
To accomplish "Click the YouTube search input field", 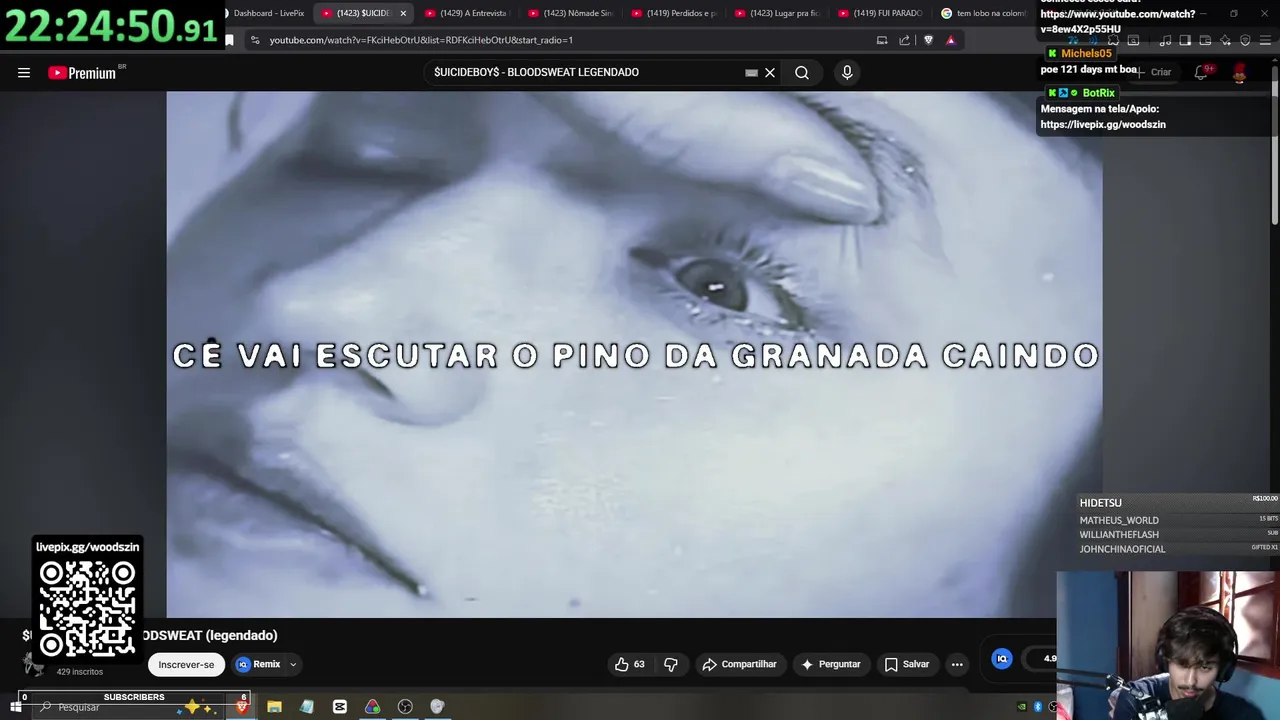I will coord(585,73).
